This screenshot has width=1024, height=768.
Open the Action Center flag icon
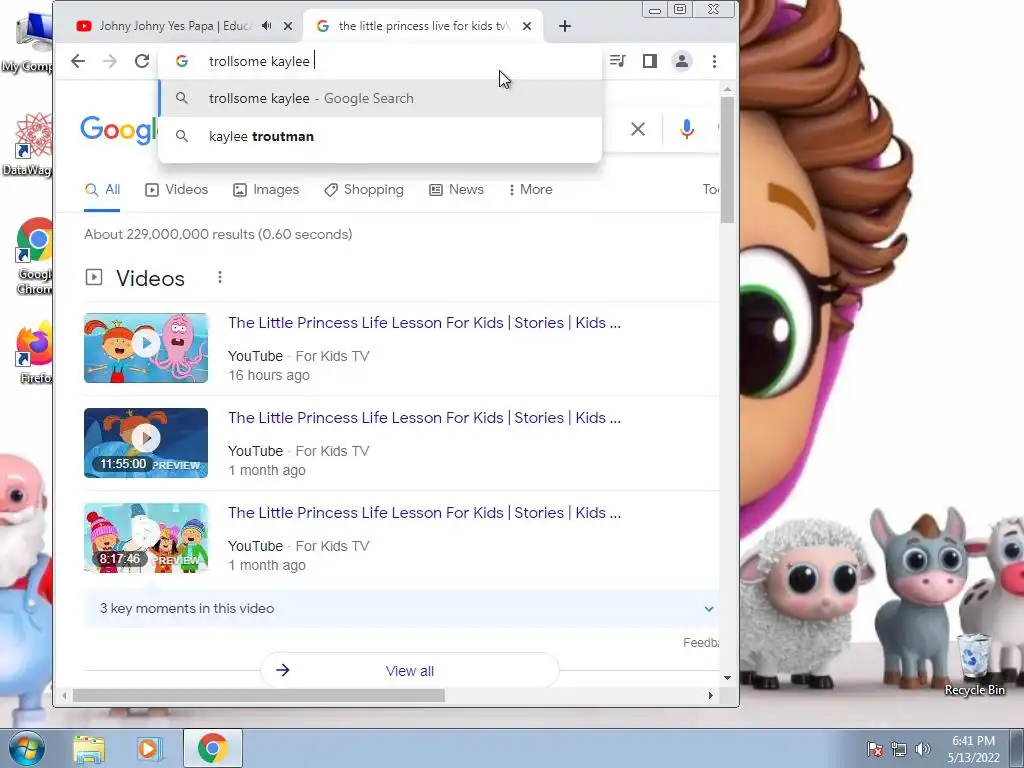[875, 749]
